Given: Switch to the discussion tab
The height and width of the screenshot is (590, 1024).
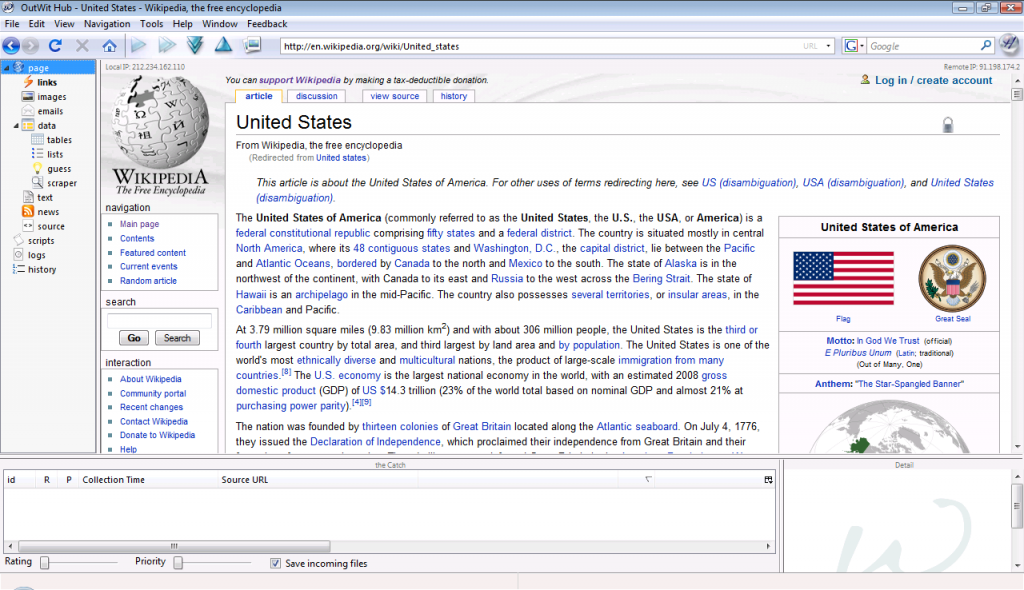Looking at the screenshot, I should [x=316, y=96].
